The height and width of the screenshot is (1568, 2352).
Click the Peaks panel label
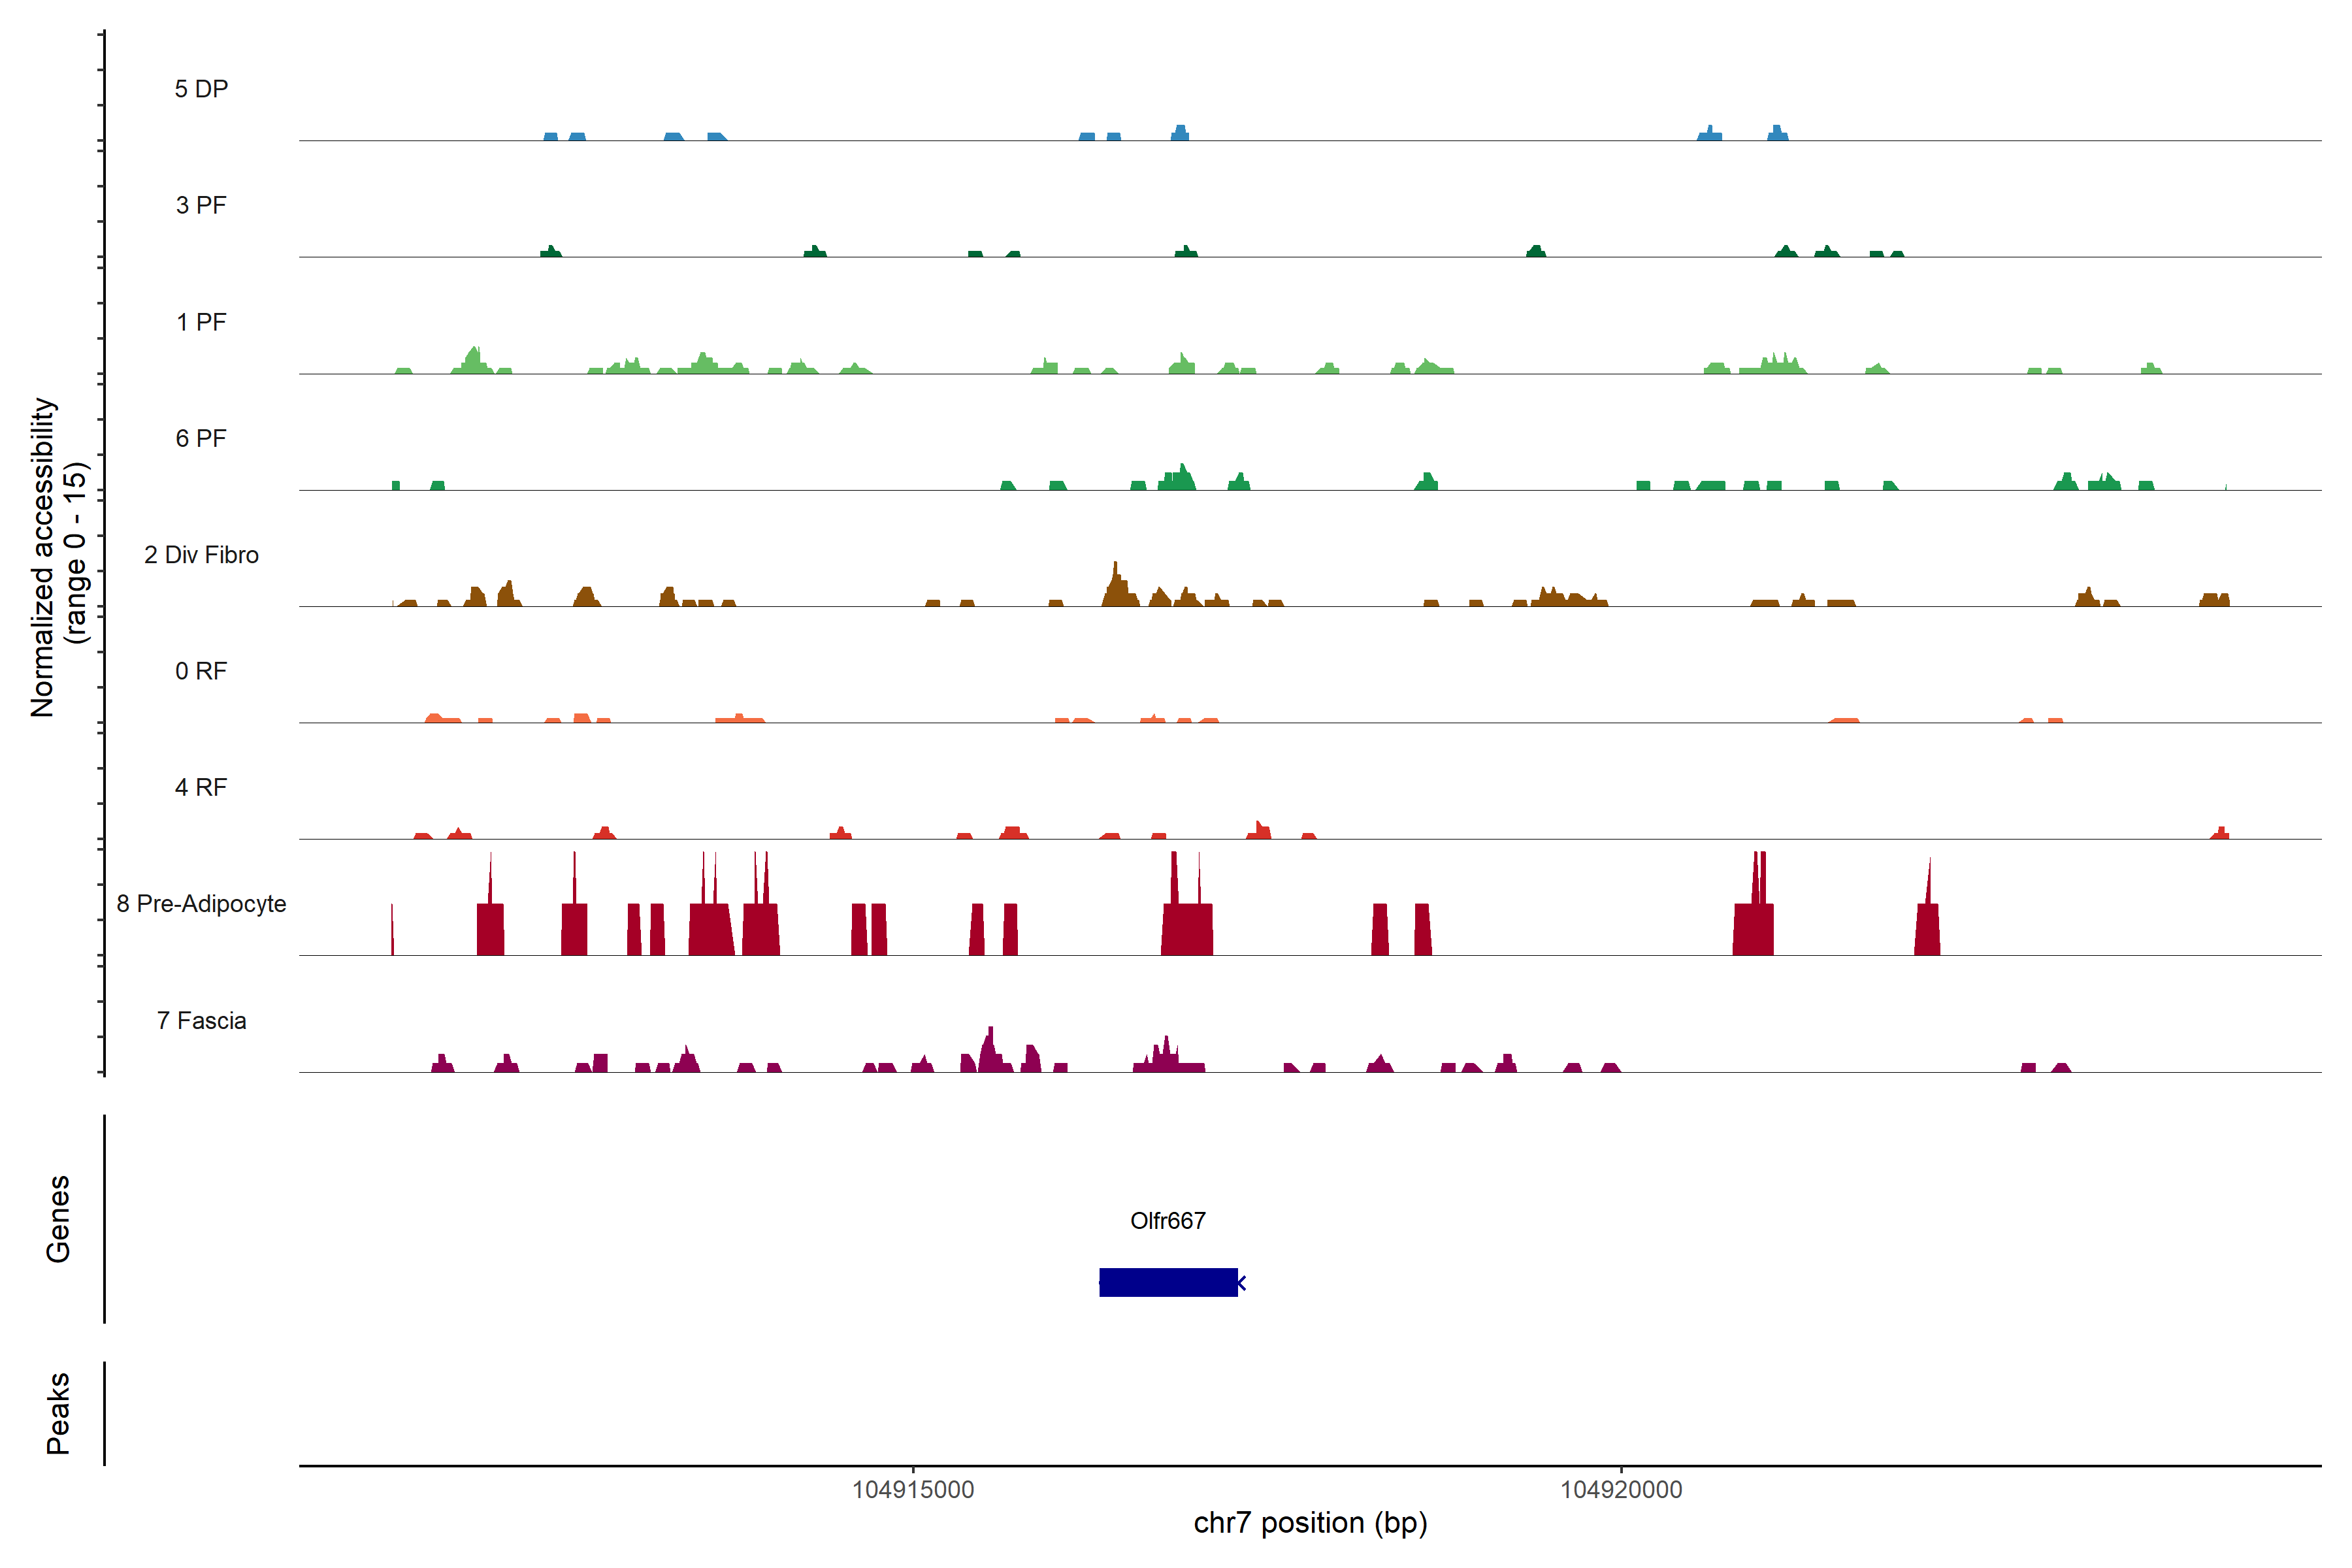58,1413
